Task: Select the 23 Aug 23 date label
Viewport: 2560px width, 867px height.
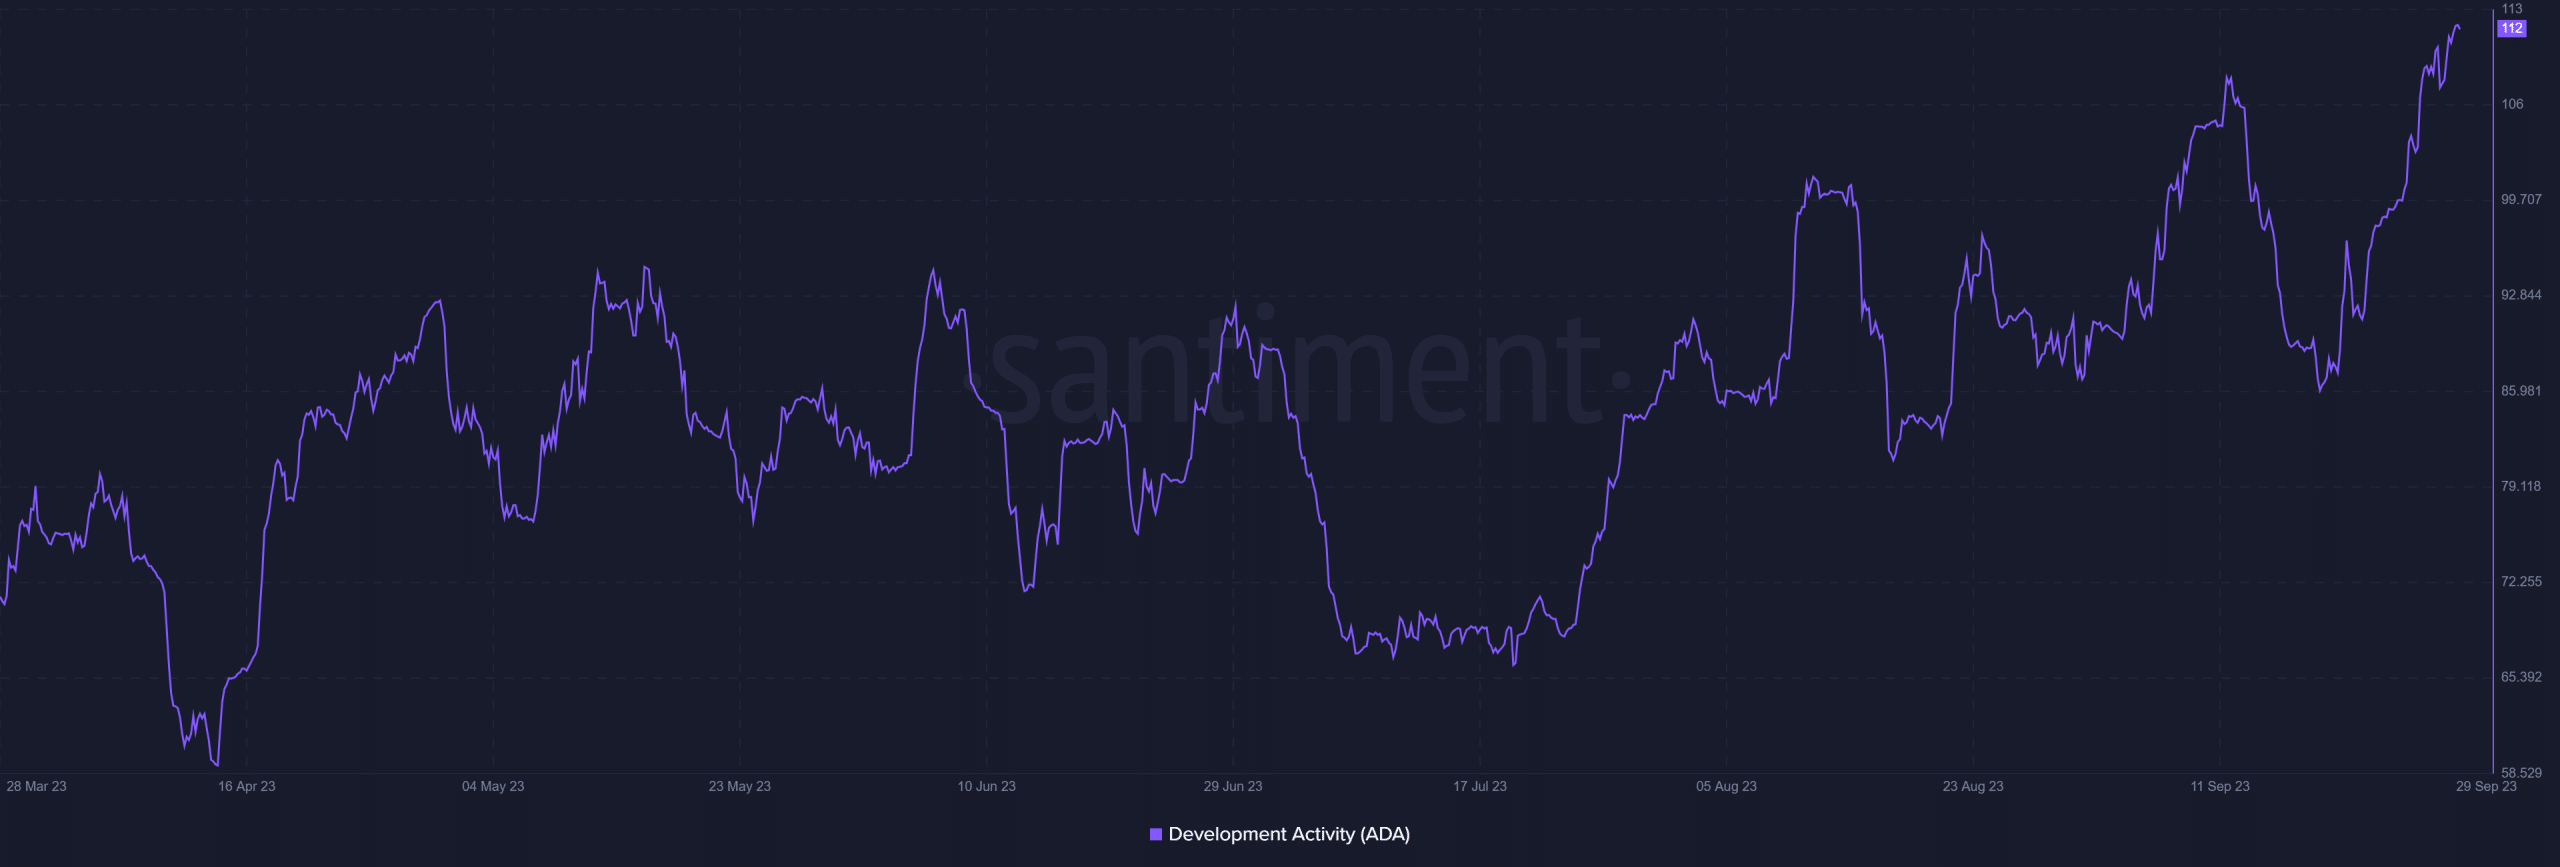Action: point(1973,786)
